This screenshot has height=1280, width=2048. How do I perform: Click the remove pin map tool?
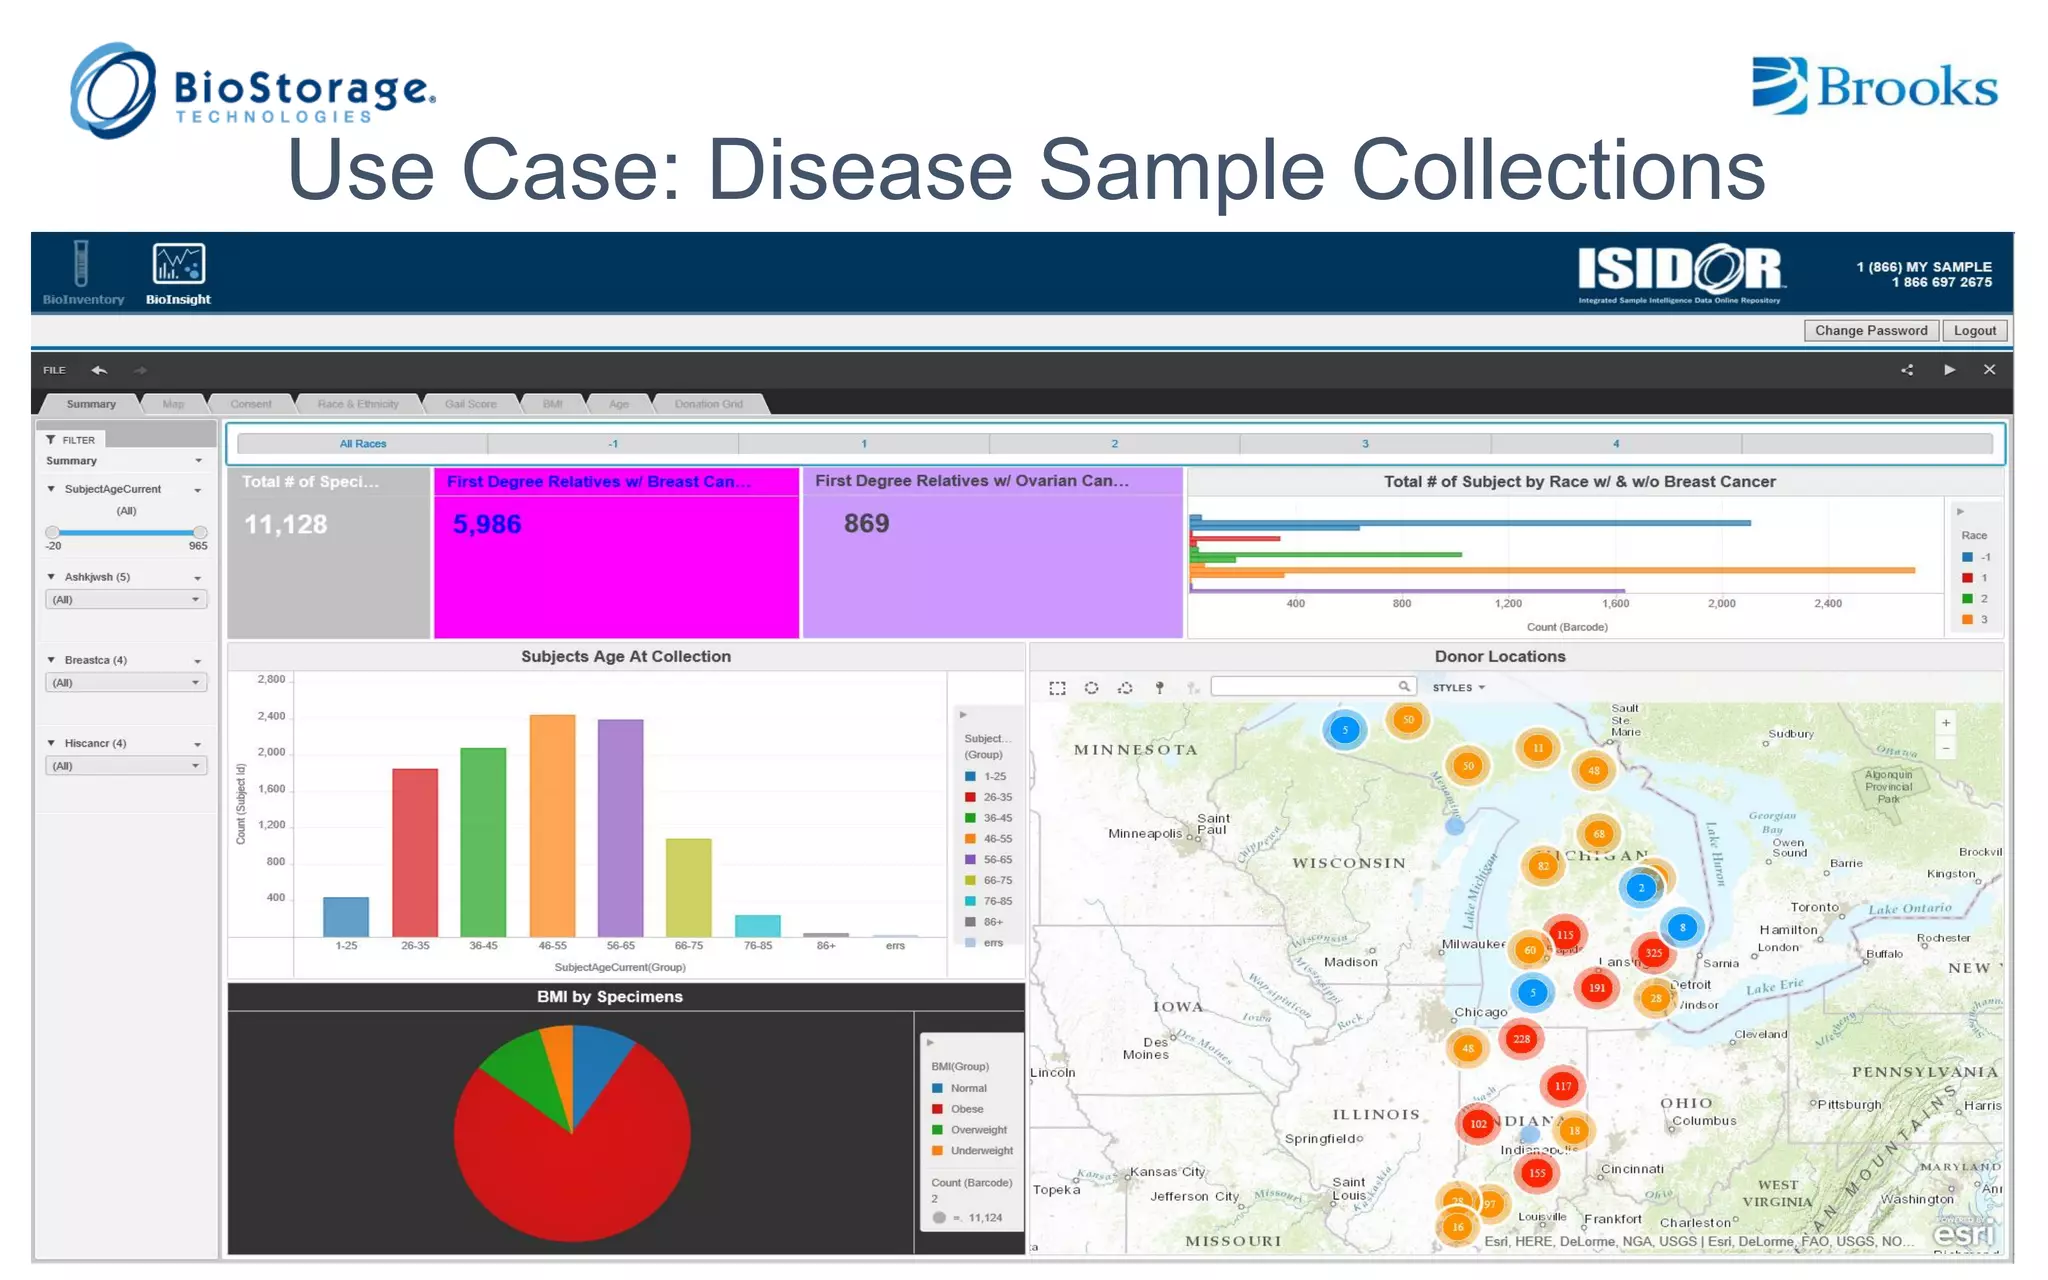coord(1192,688)
